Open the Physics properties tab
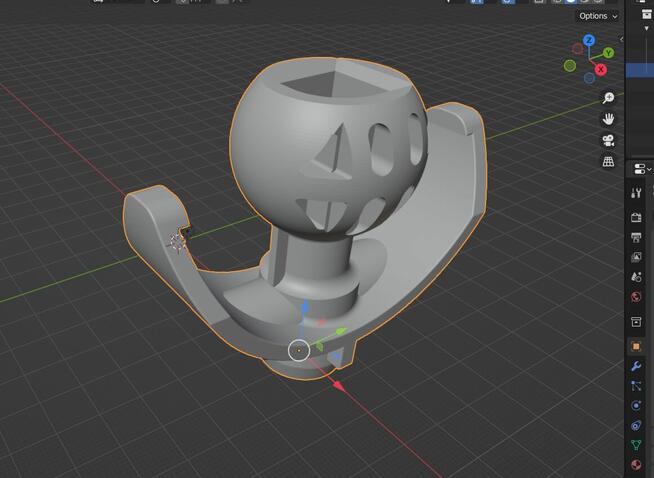Viewport: 654px width, 478px height. (636, 406)
